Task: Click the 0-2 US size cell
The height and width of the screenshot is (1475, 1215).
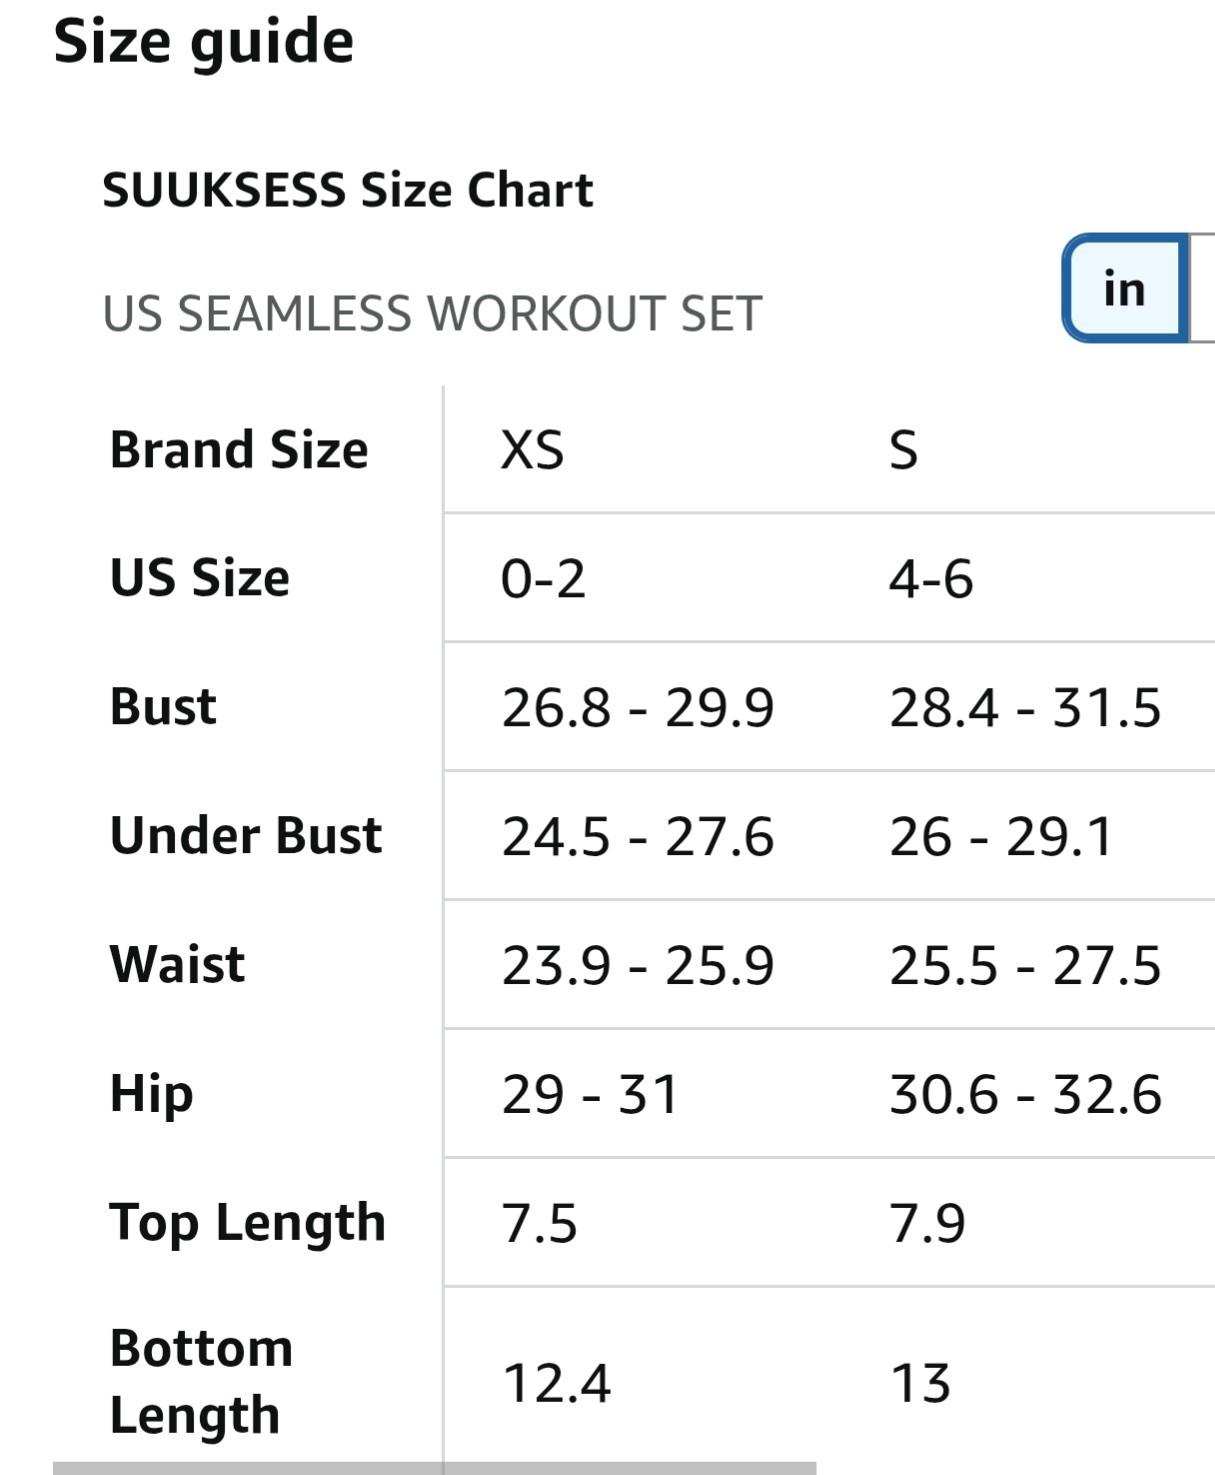Action: point(543,579)
